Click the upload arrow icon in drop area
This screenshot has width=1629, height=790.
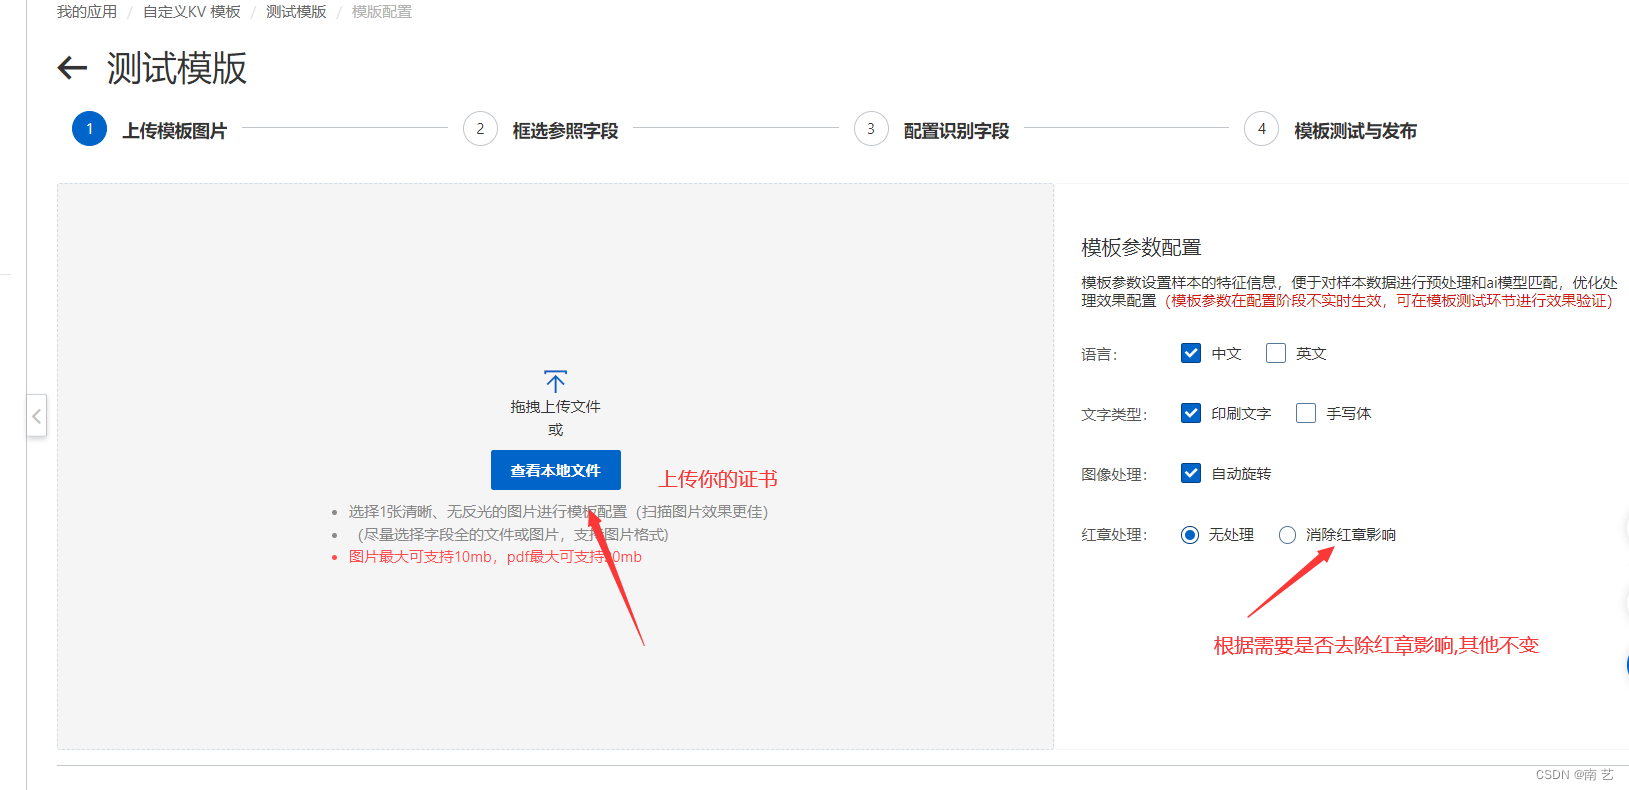coord(555,382)
